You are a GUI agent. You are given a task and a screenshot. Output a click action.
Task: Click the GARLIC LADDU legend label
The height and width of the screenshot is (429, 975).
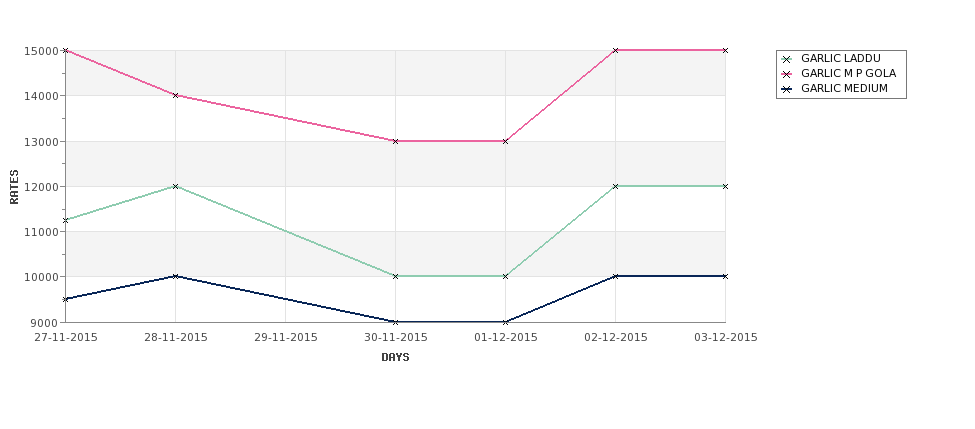[841, 58]
